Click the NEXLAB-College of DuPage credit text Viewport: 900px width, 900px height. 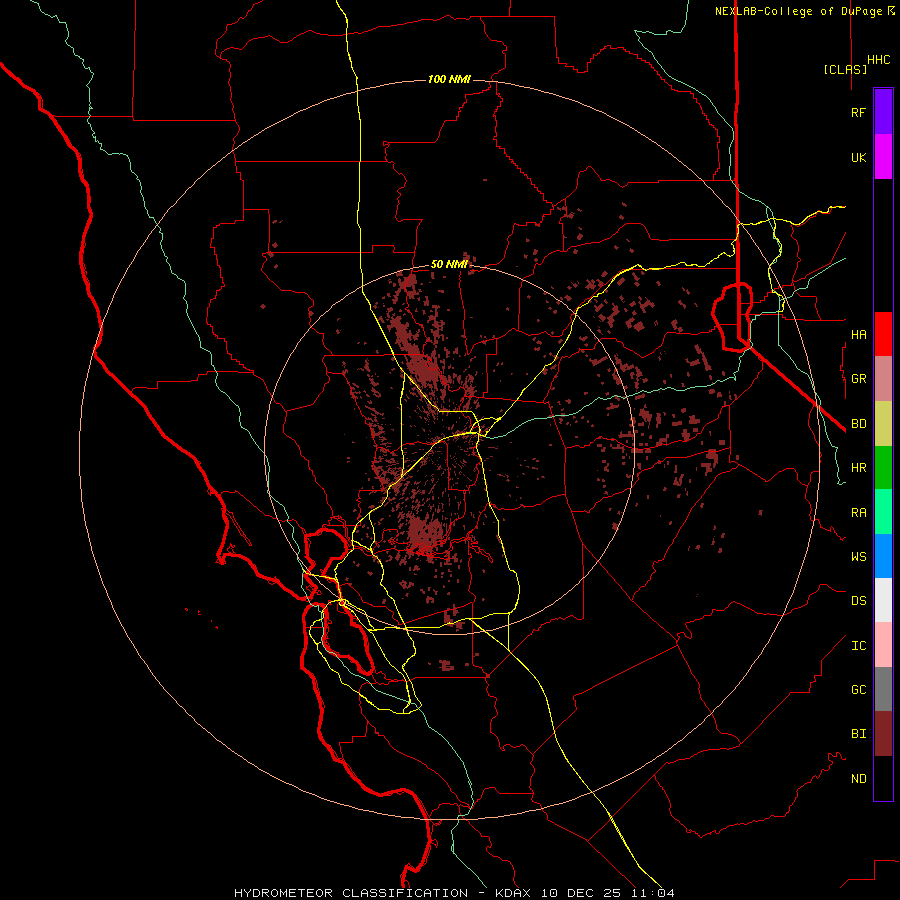800,11
